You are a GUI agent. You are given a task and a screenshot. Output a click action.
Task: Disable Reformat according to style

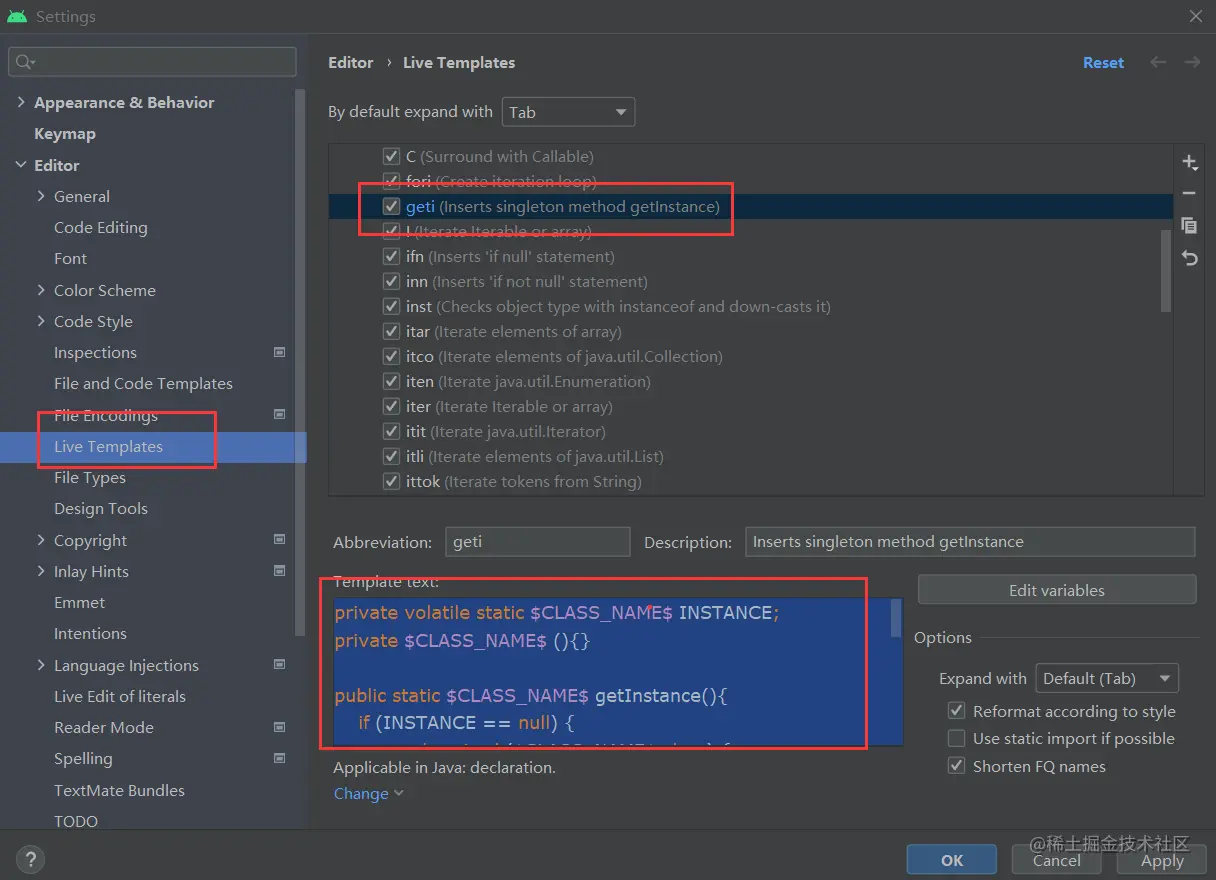coord(957,711)
